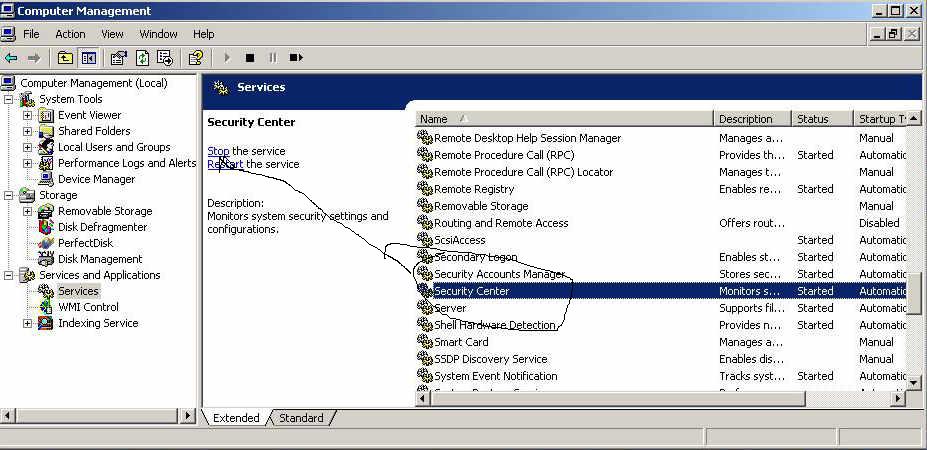Select WMI Control icon in tree
This screenshot has height=450, width=927.
pos(46,306)
